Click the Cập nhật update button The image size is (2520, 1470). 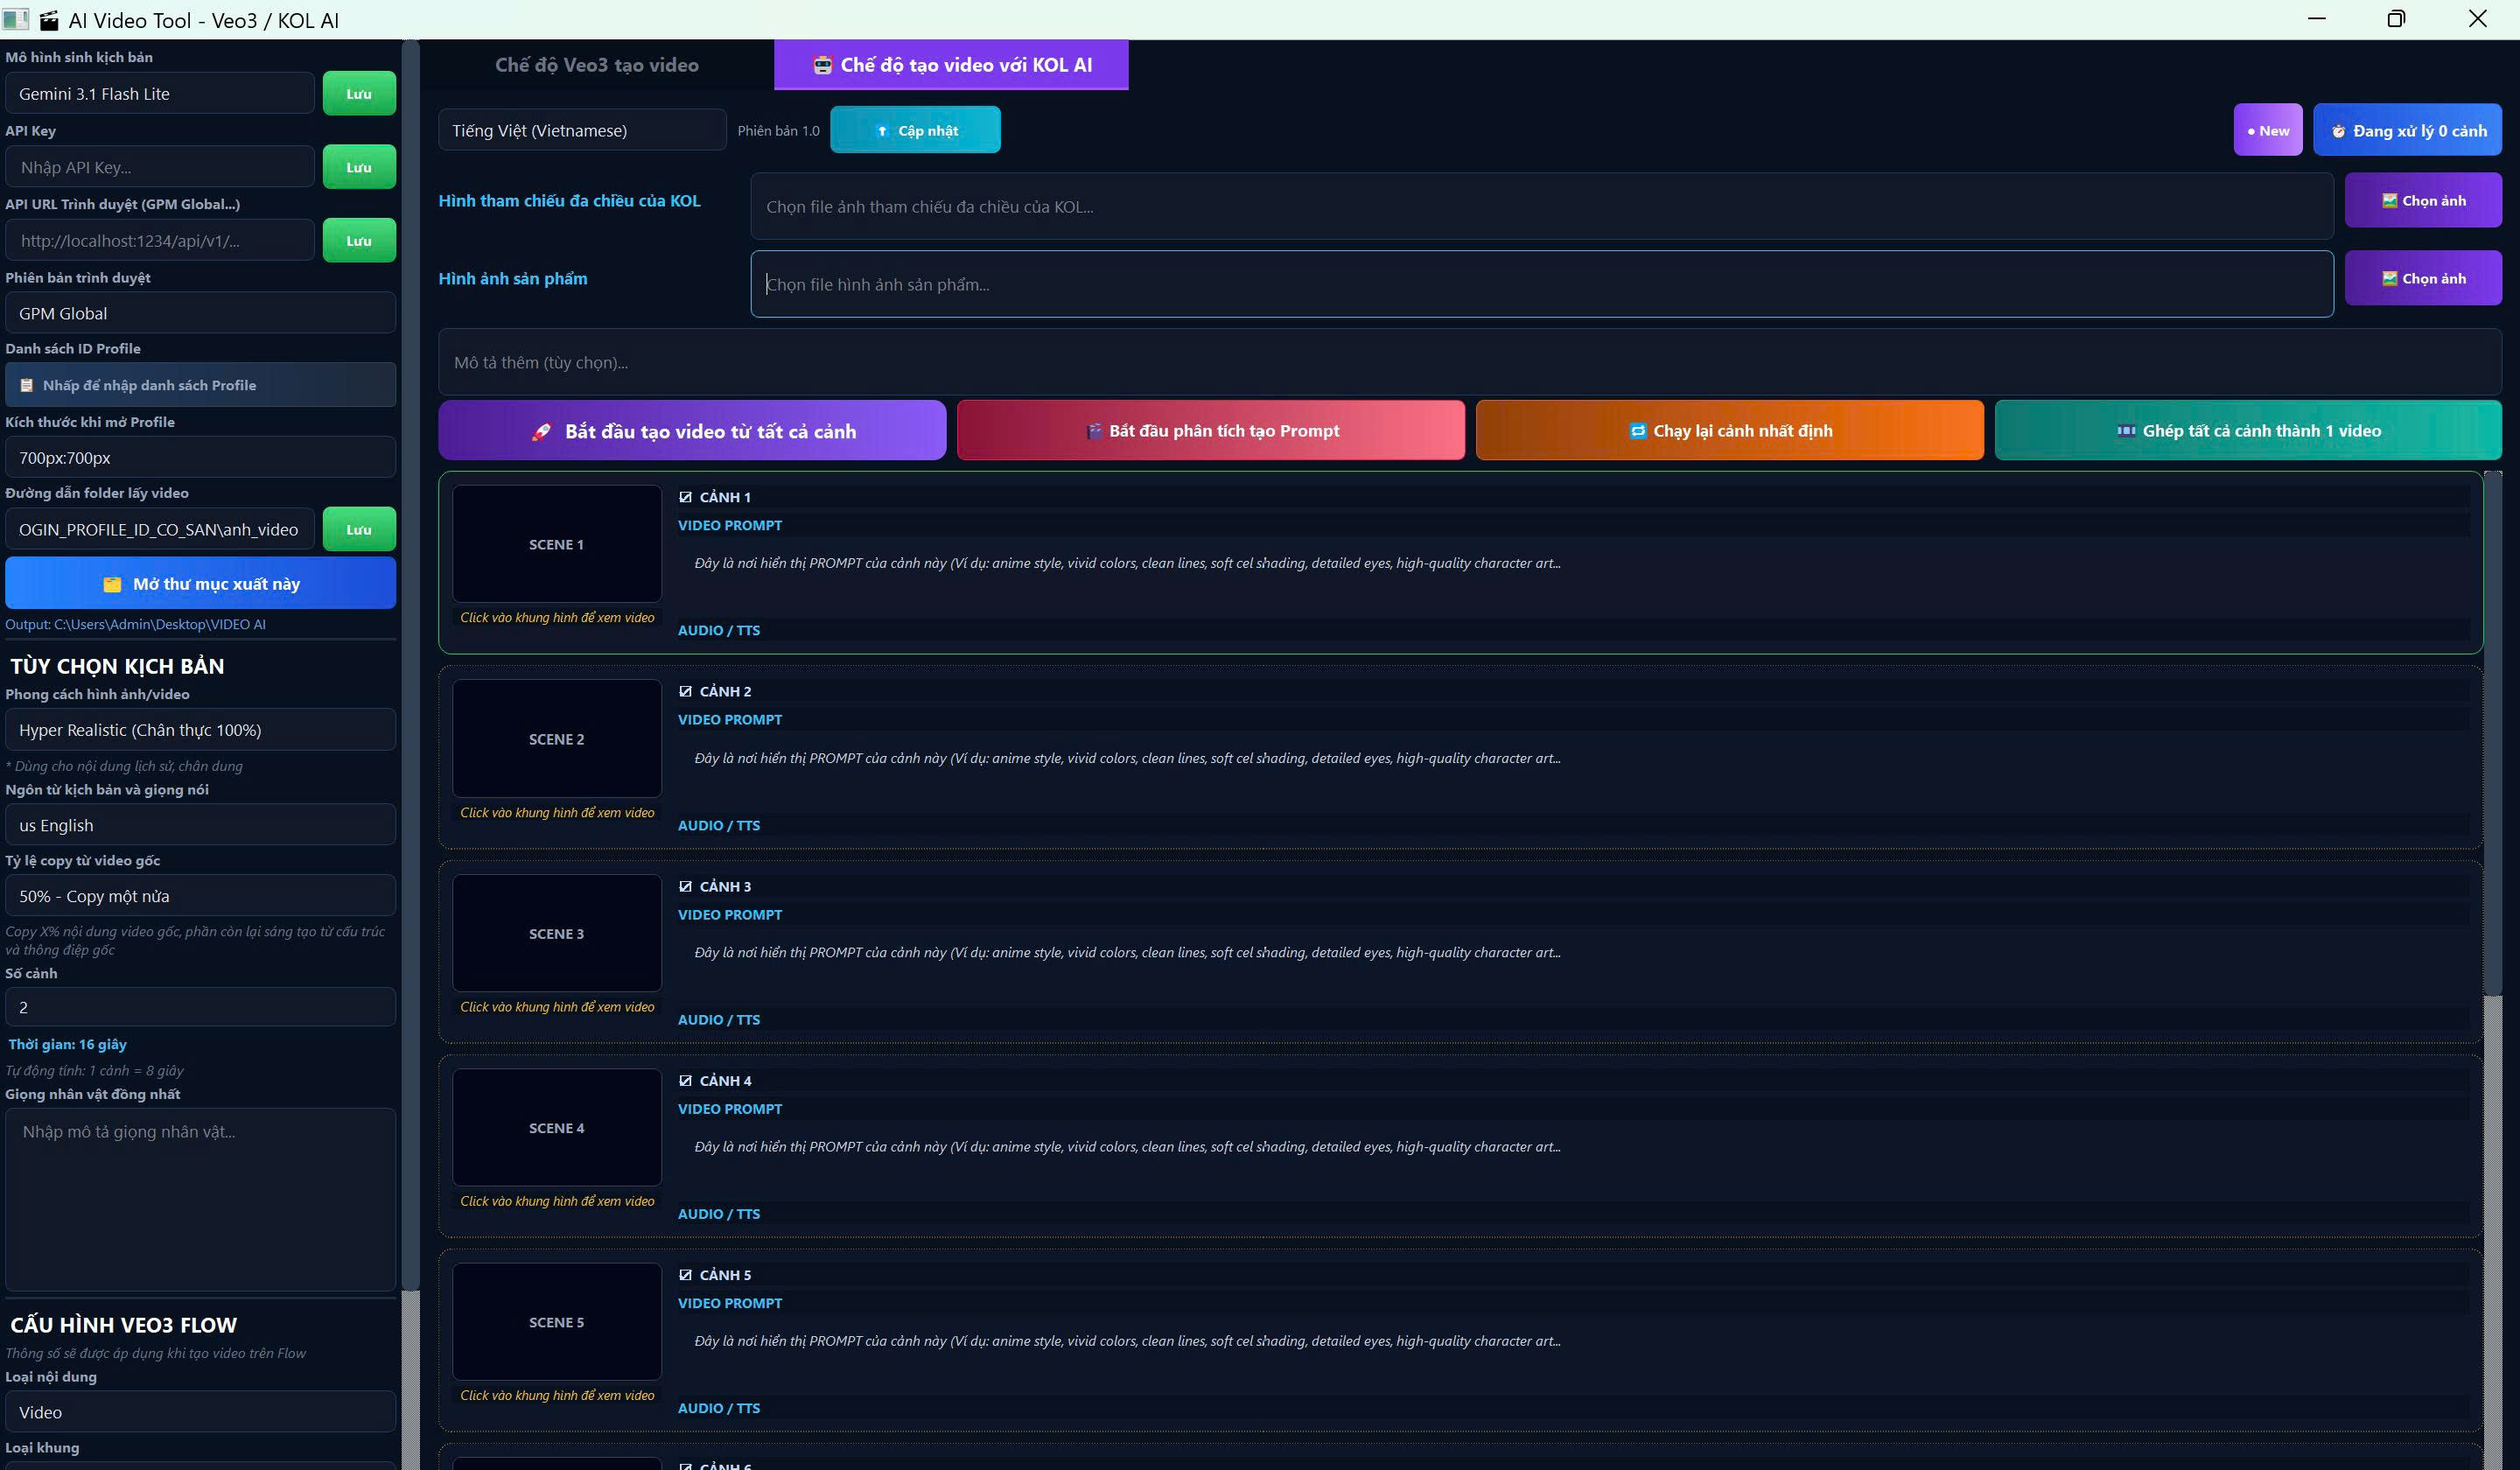(915, 130)
